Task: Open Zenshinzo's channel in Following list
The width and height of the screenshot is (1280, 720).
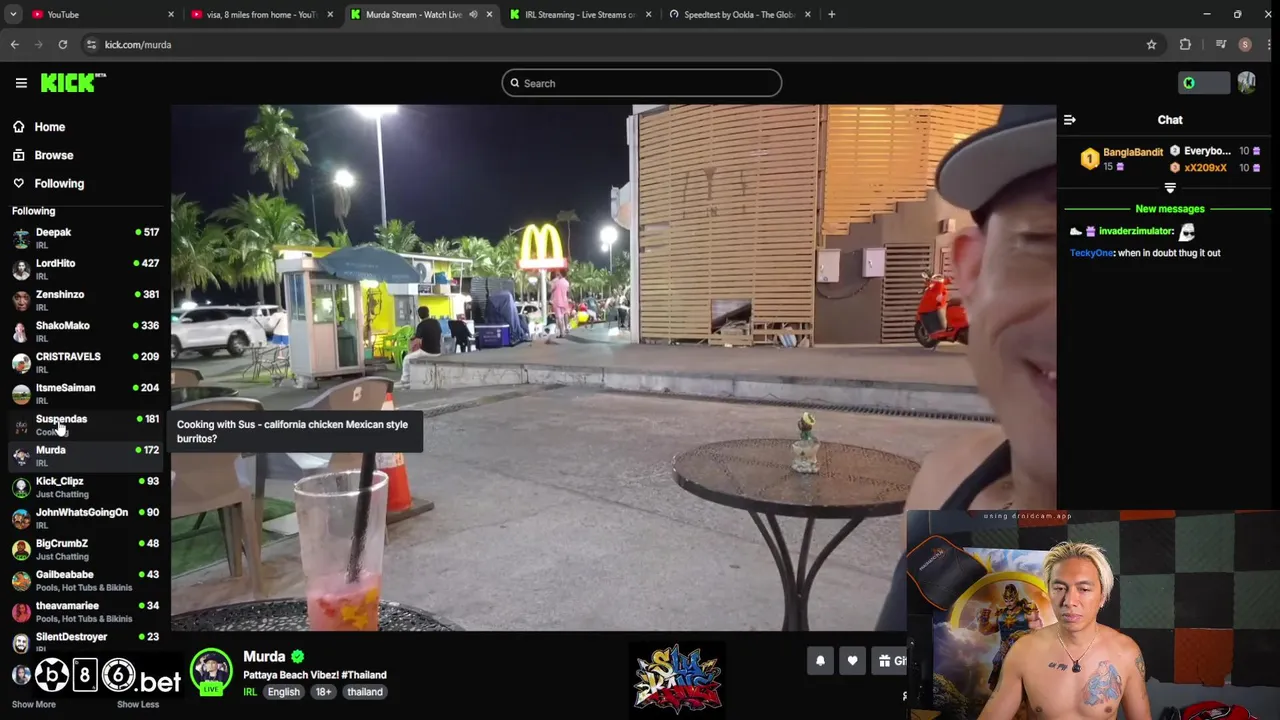Action: coord(85,300)
